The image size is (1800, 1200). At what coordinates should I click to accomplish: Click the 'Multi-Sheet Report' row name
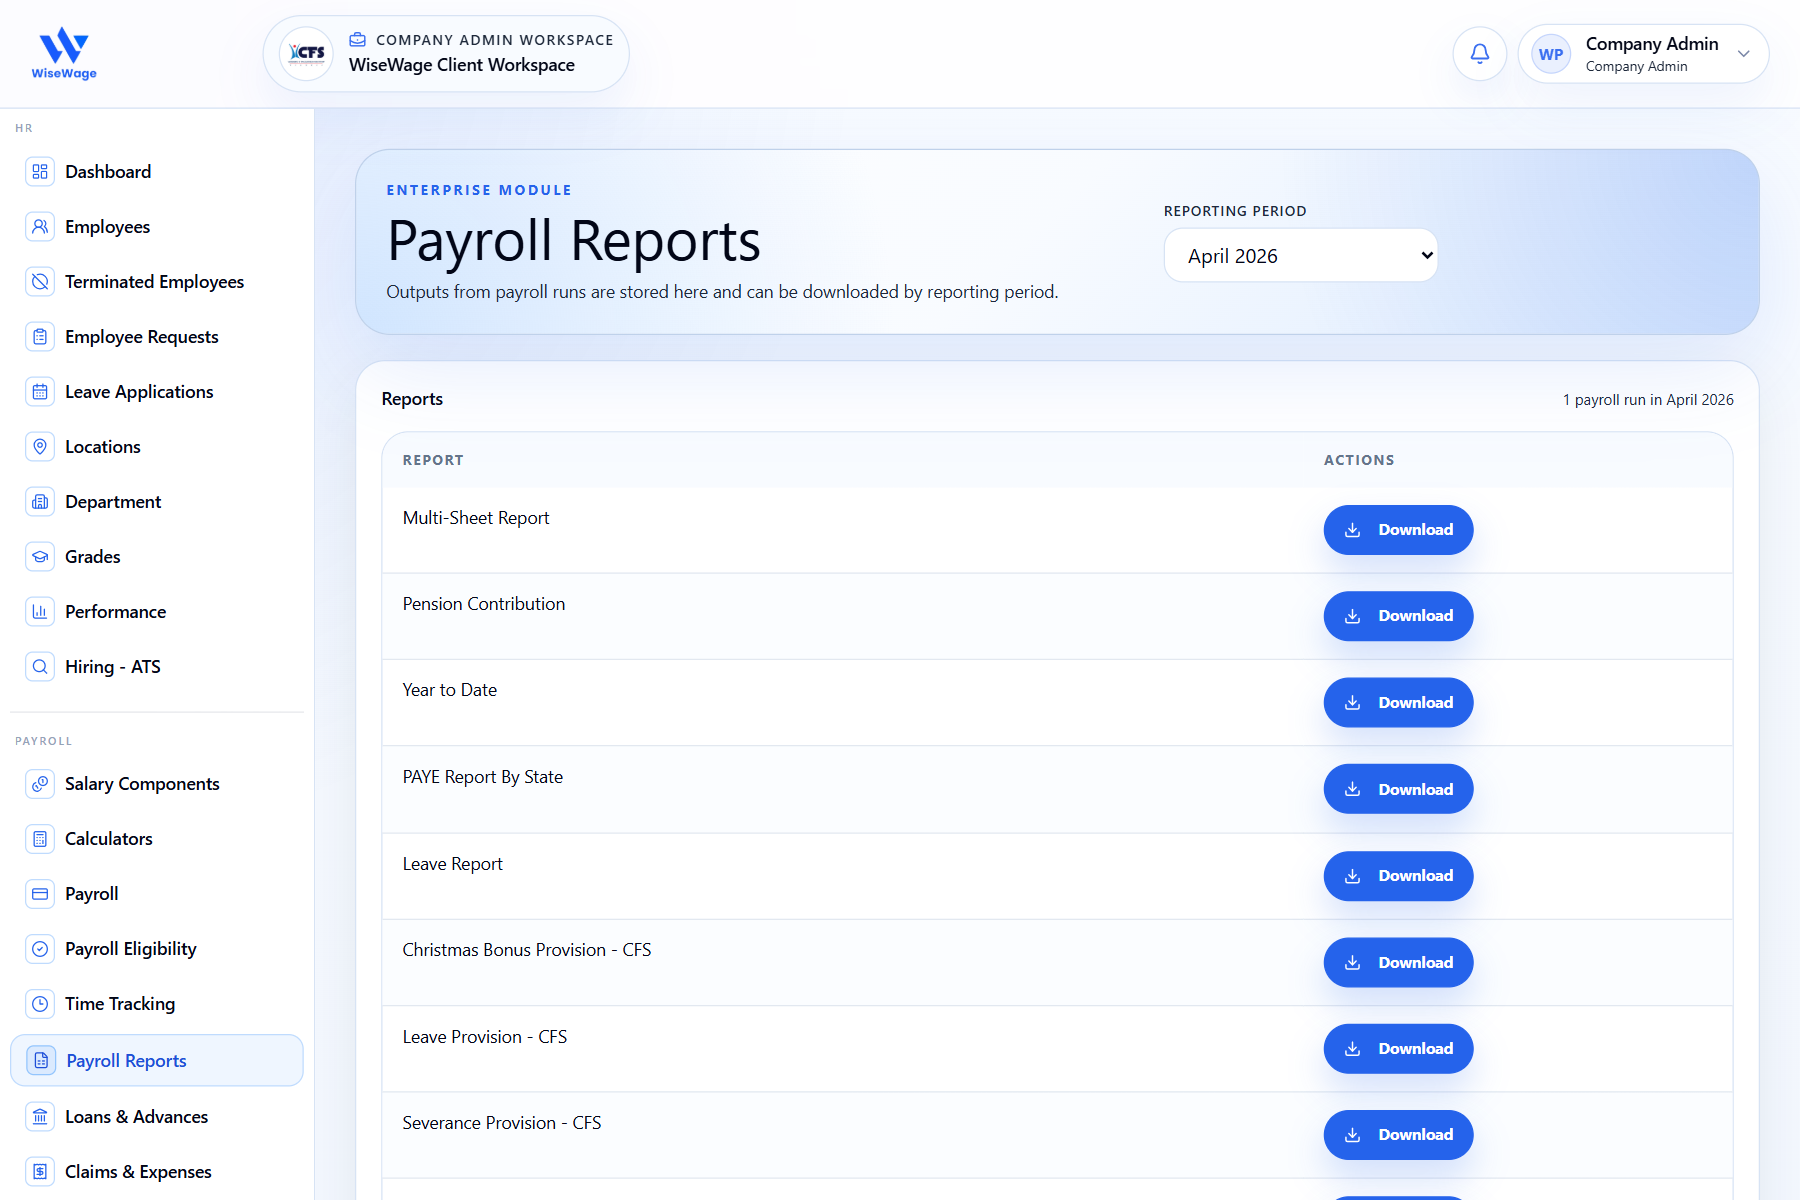(x=476, y=518)
